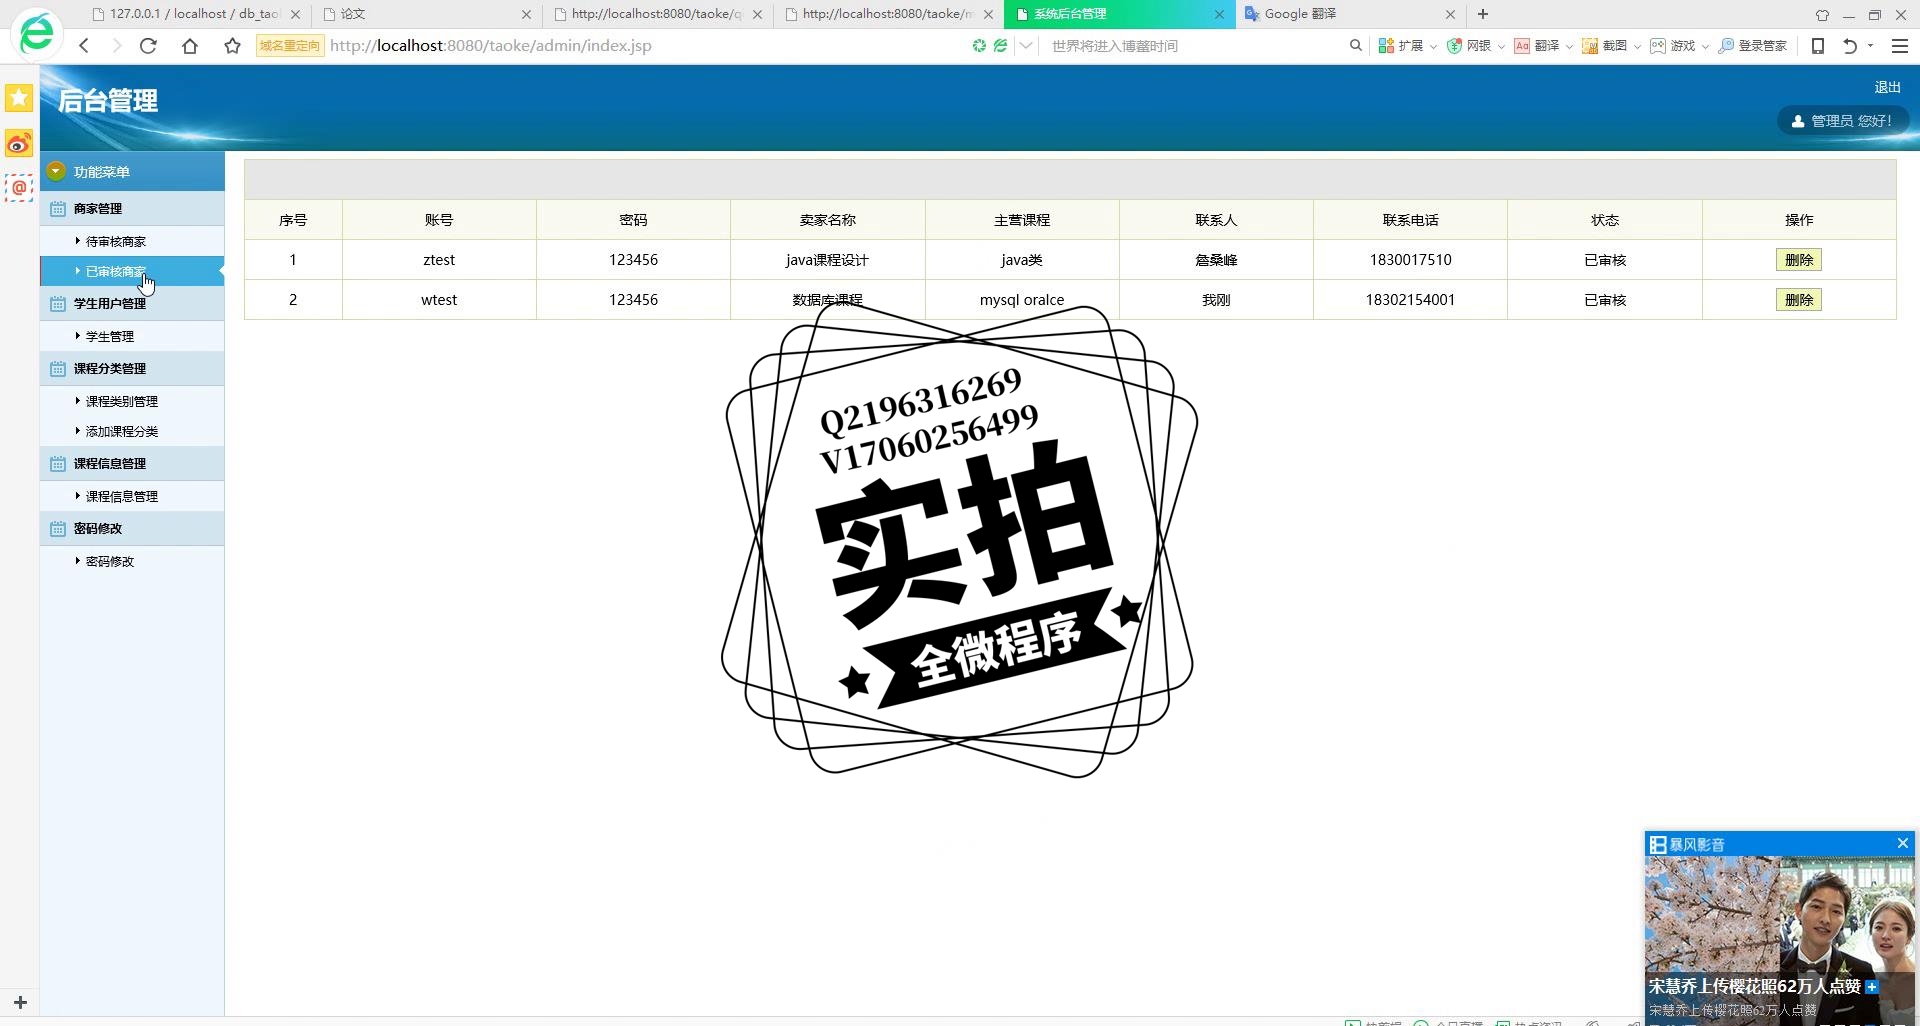Click the plus icon at sidebar bottom

[20, 1002]
